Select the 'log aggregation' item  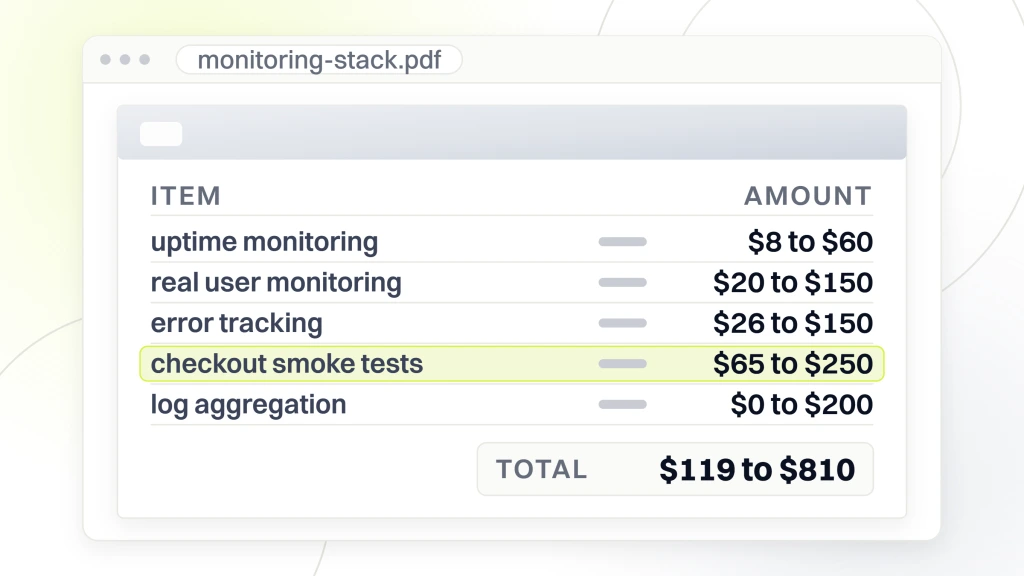coord(248,405)
